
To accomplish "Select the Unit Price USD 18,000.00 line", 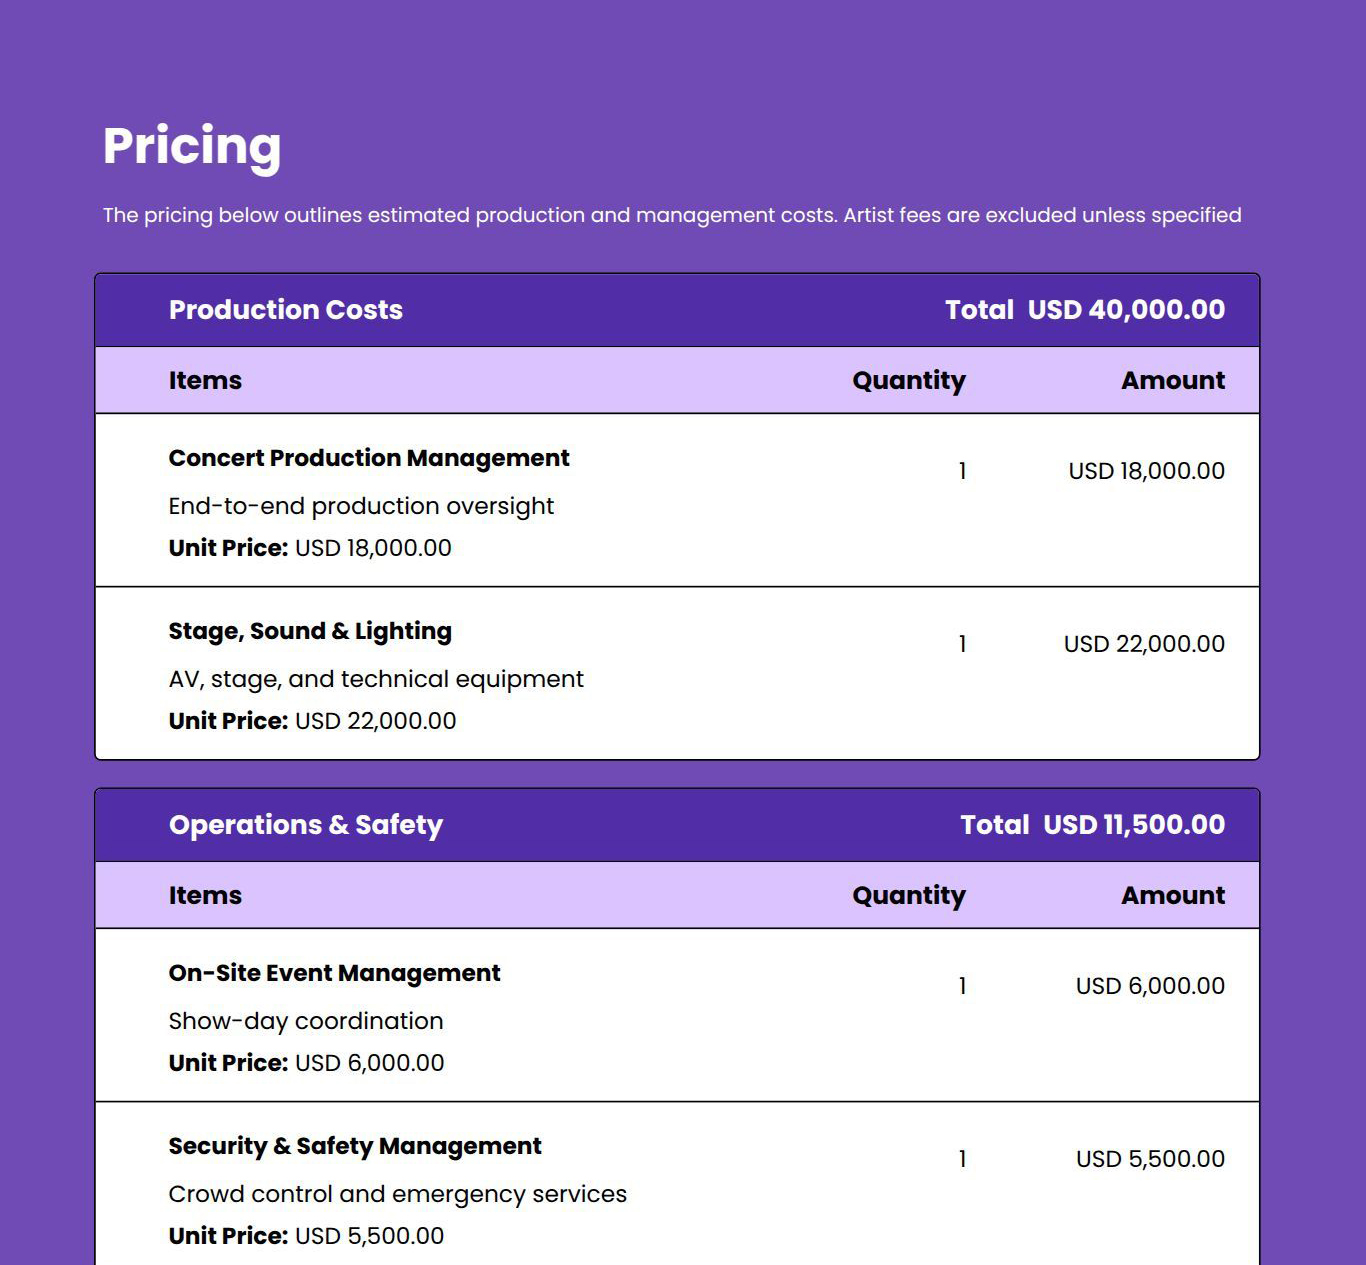I will point(310,548).
